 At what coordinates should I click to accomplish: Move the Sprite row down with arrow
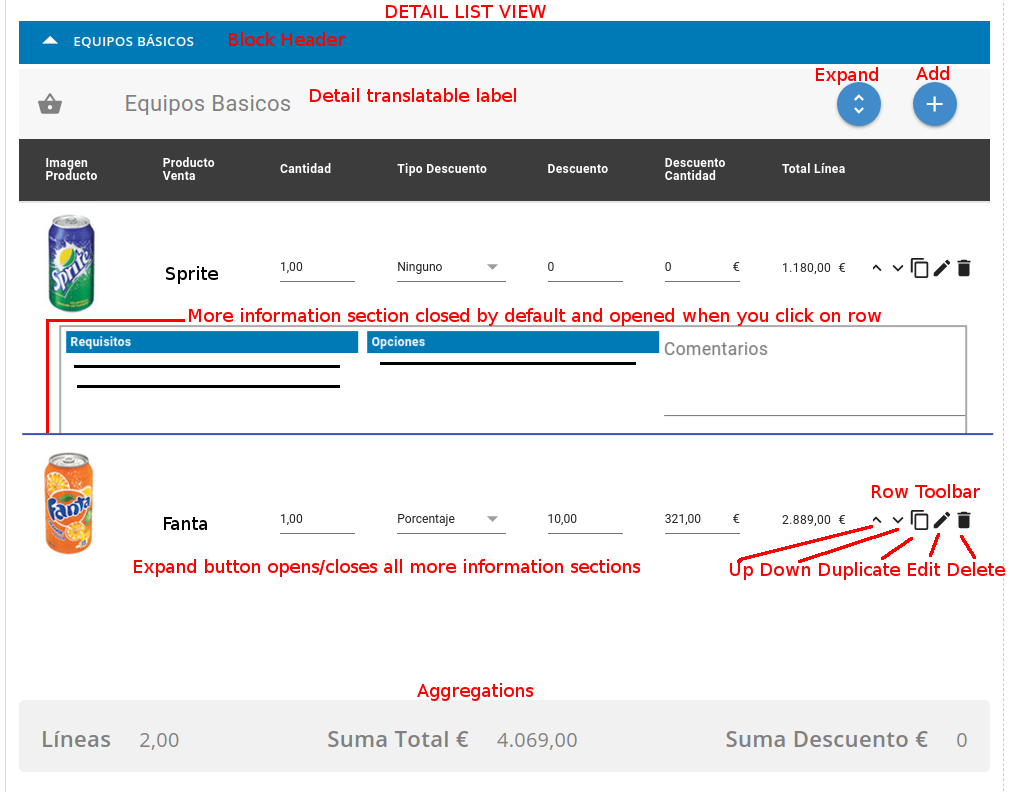pyautogui.click(x=898, y=268)
